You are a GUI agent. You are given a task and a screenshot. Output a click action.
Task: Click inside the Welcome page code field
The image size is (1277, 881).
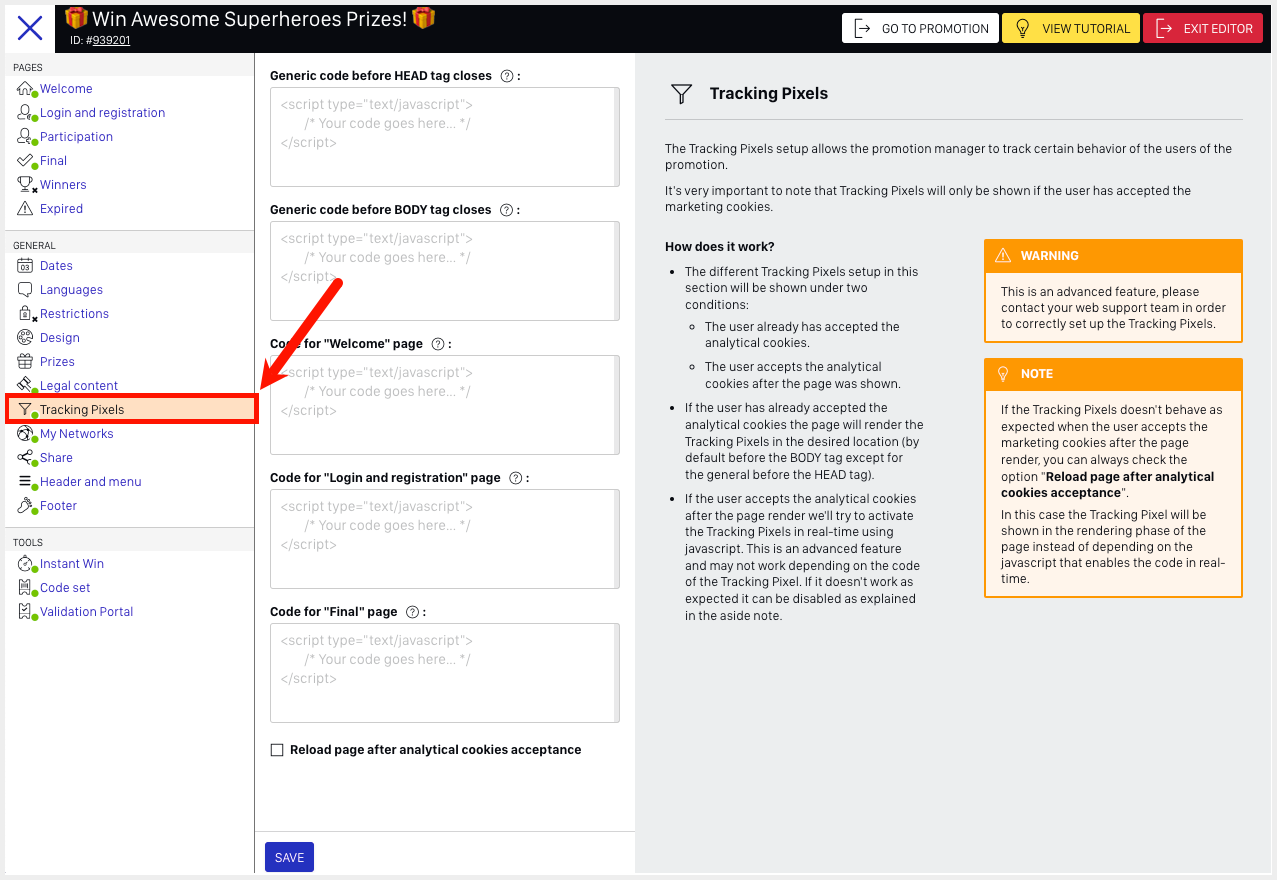(x=444, y=405)
